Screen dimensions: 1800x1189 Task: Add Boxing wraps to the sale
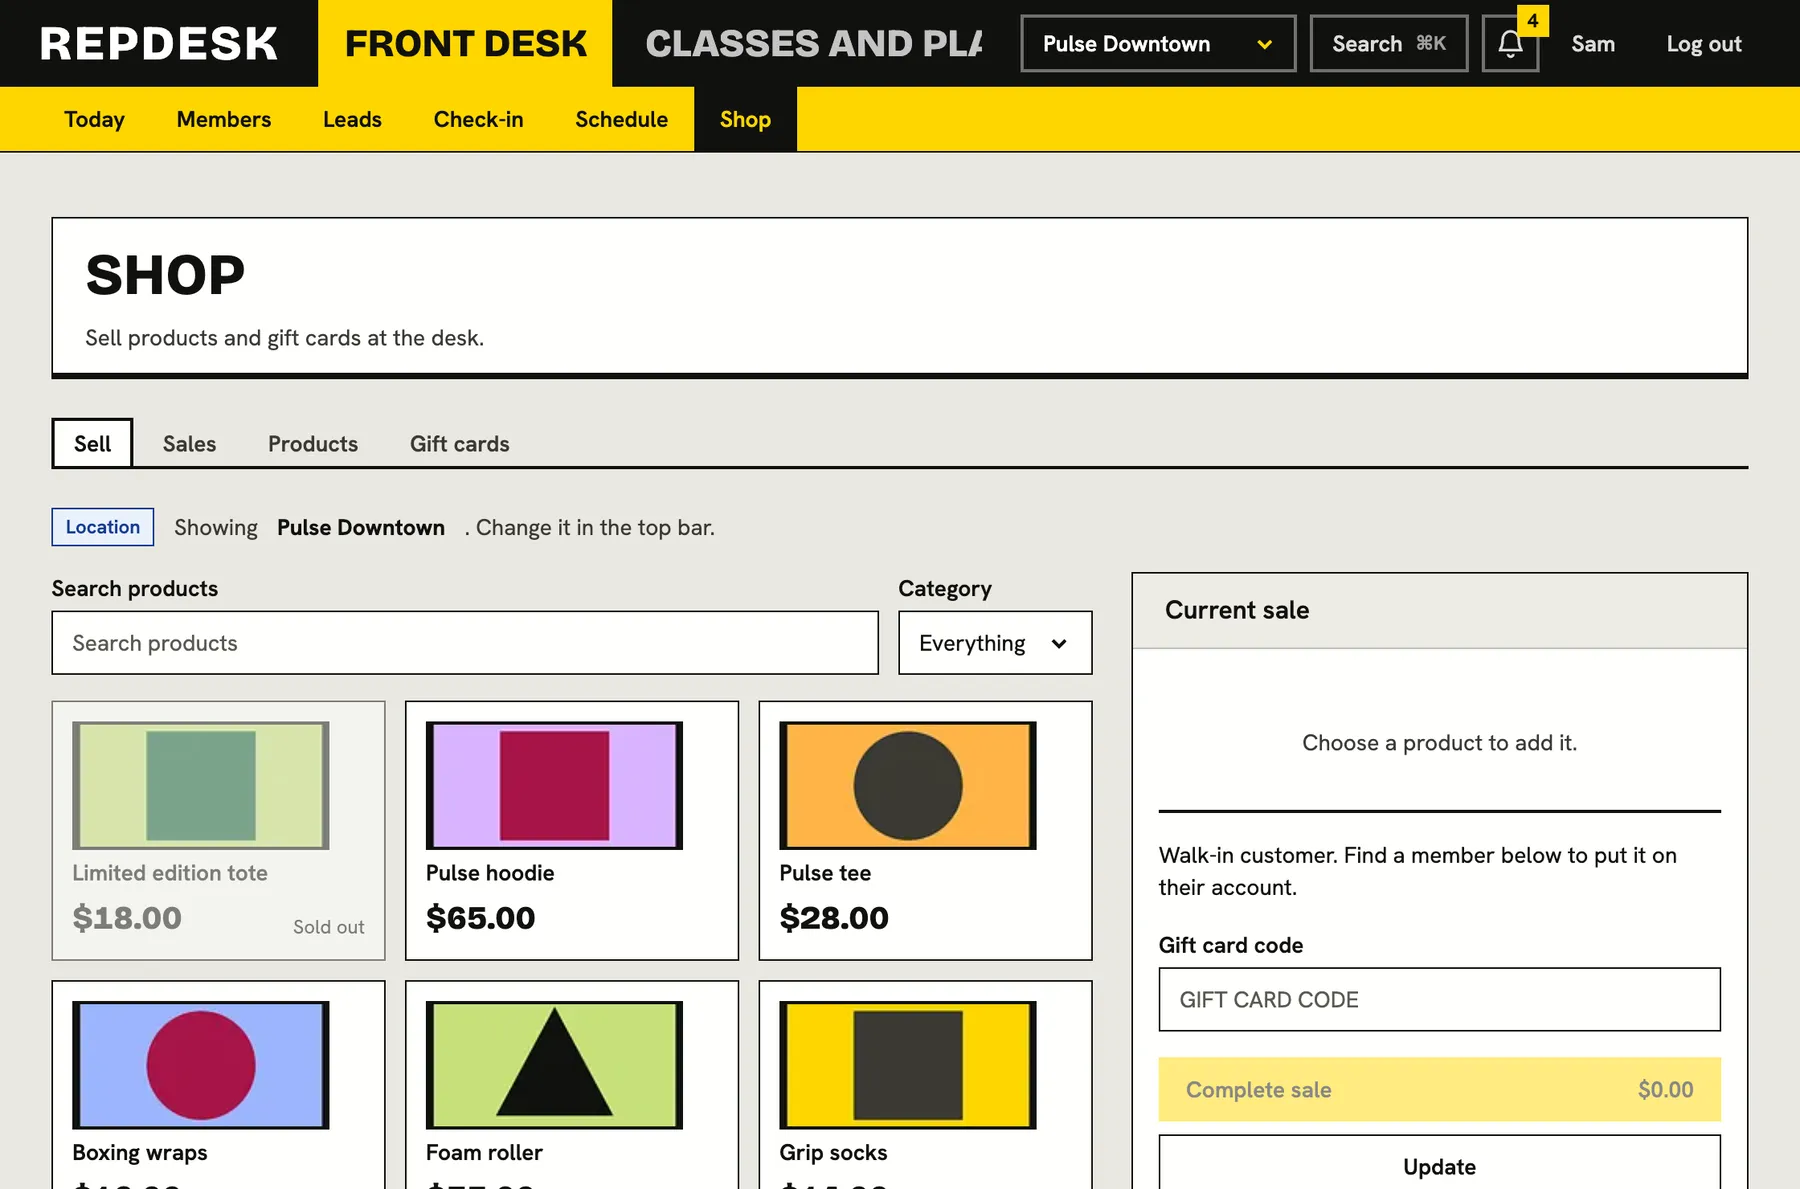click(218, 1085)
